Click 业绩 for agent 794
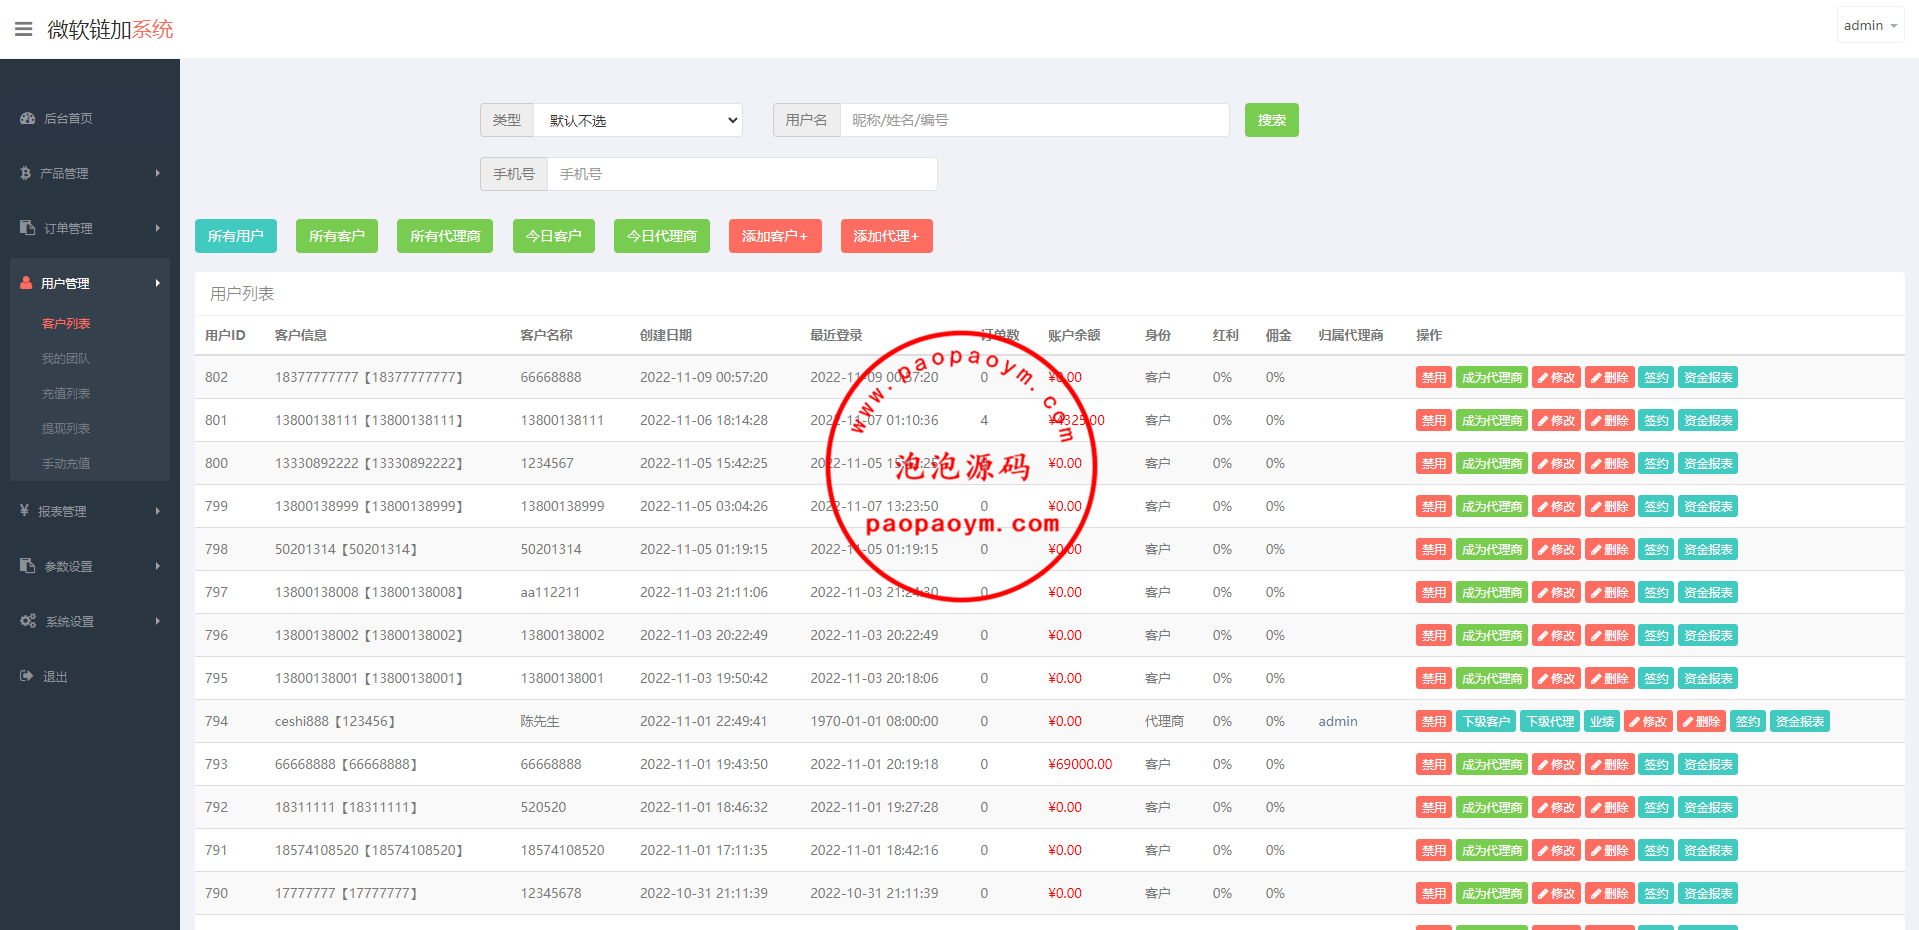The image size is (1919, 930). [1602, 721]
